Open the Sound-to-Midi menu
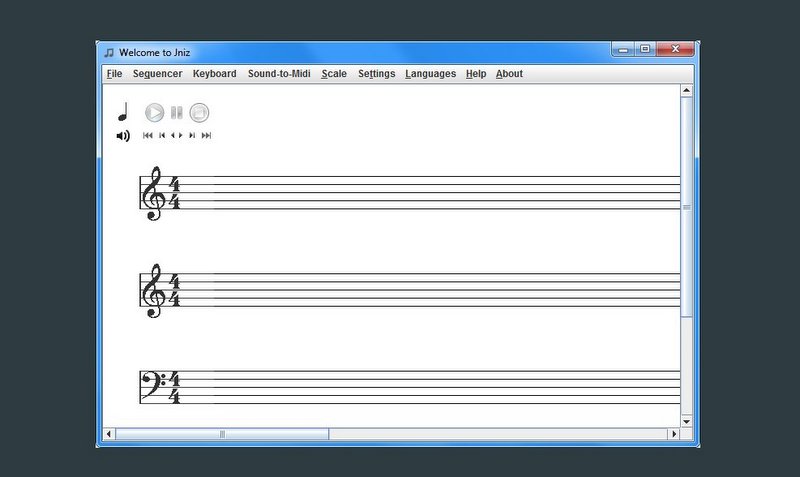 [x=279, y=73]
